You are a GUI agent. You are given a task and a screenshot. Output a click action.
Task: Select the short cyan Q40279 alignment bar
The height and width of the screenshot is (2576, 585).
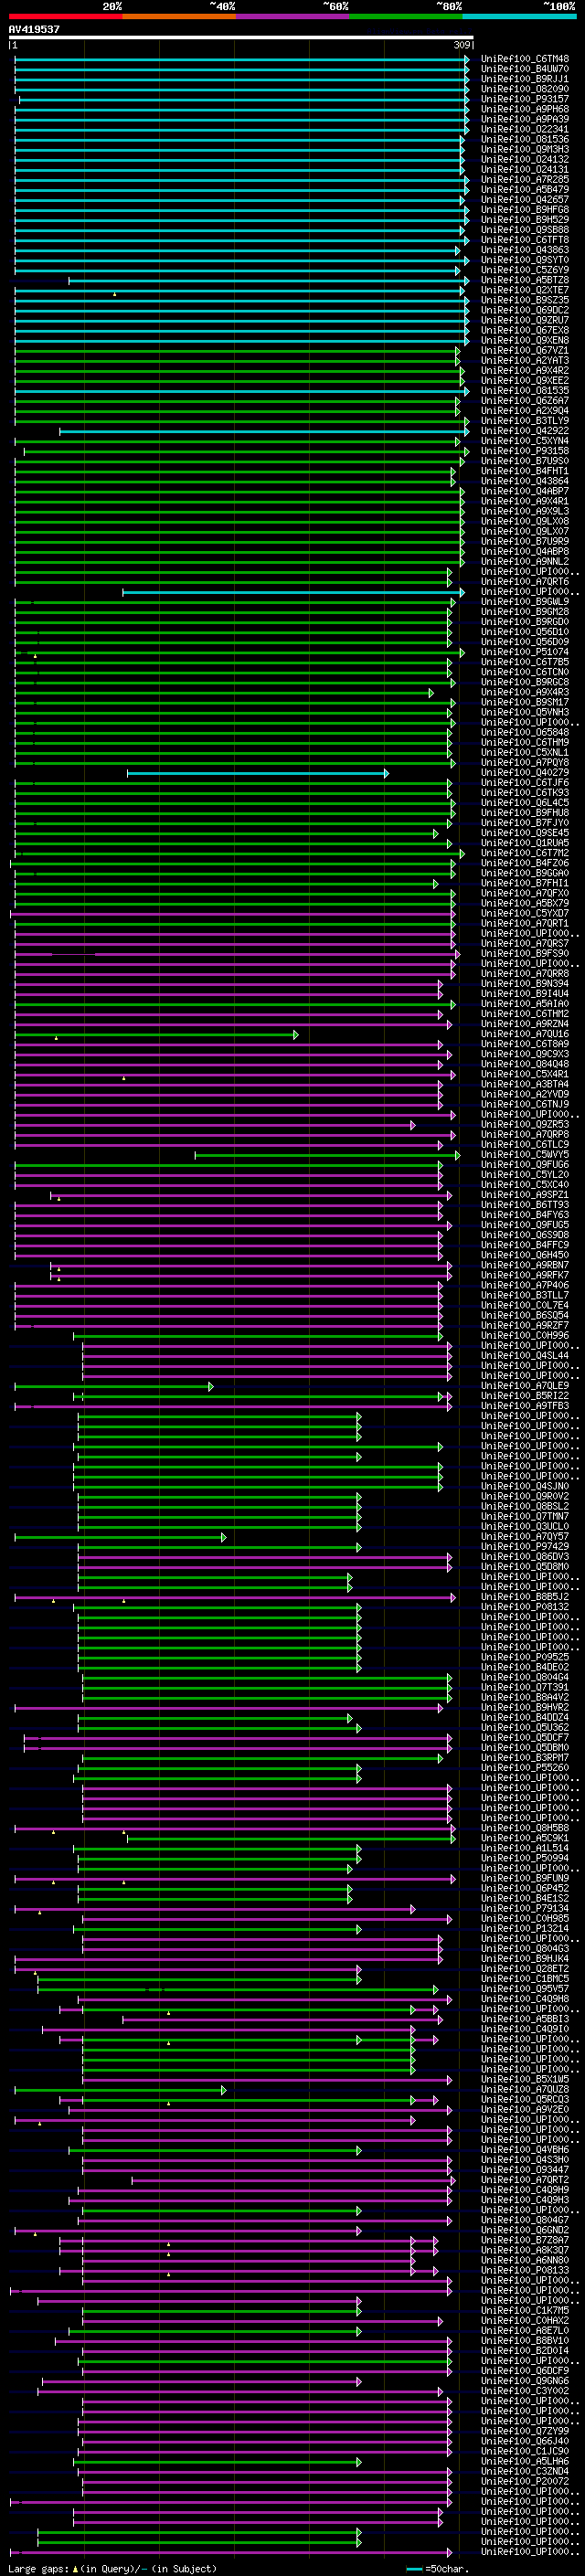tap(257, 773)
